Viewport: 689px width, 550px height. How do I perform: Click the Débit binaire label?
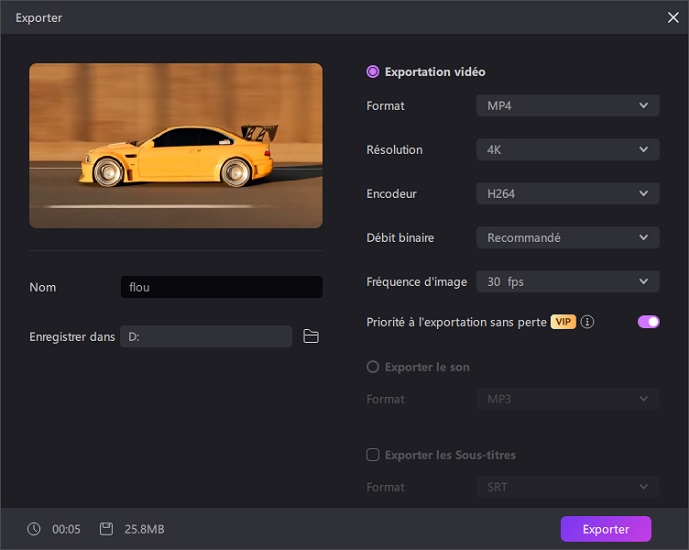click(400, 238)
